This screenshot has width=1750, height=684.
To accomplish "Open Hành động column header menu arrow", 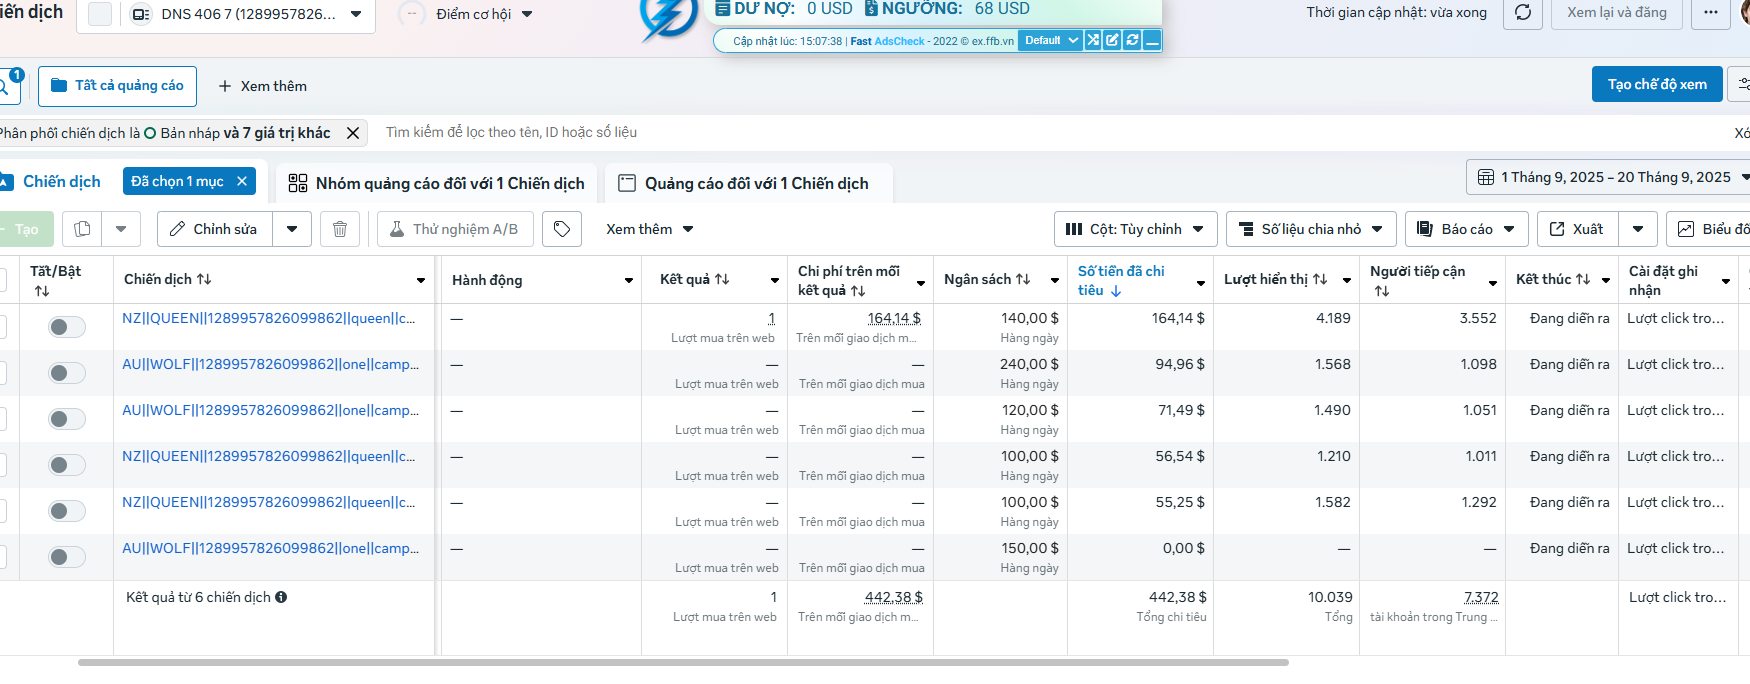I will [x=629, y=281].
